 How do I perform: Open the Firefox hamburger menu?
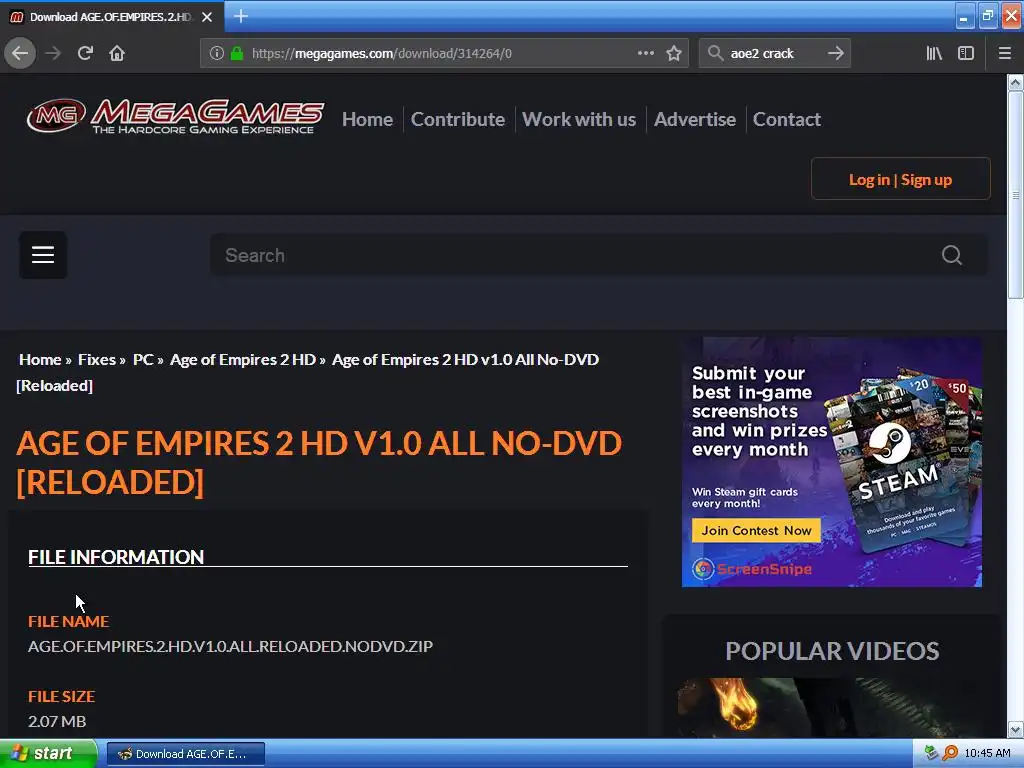click(x=1004, y=53)
